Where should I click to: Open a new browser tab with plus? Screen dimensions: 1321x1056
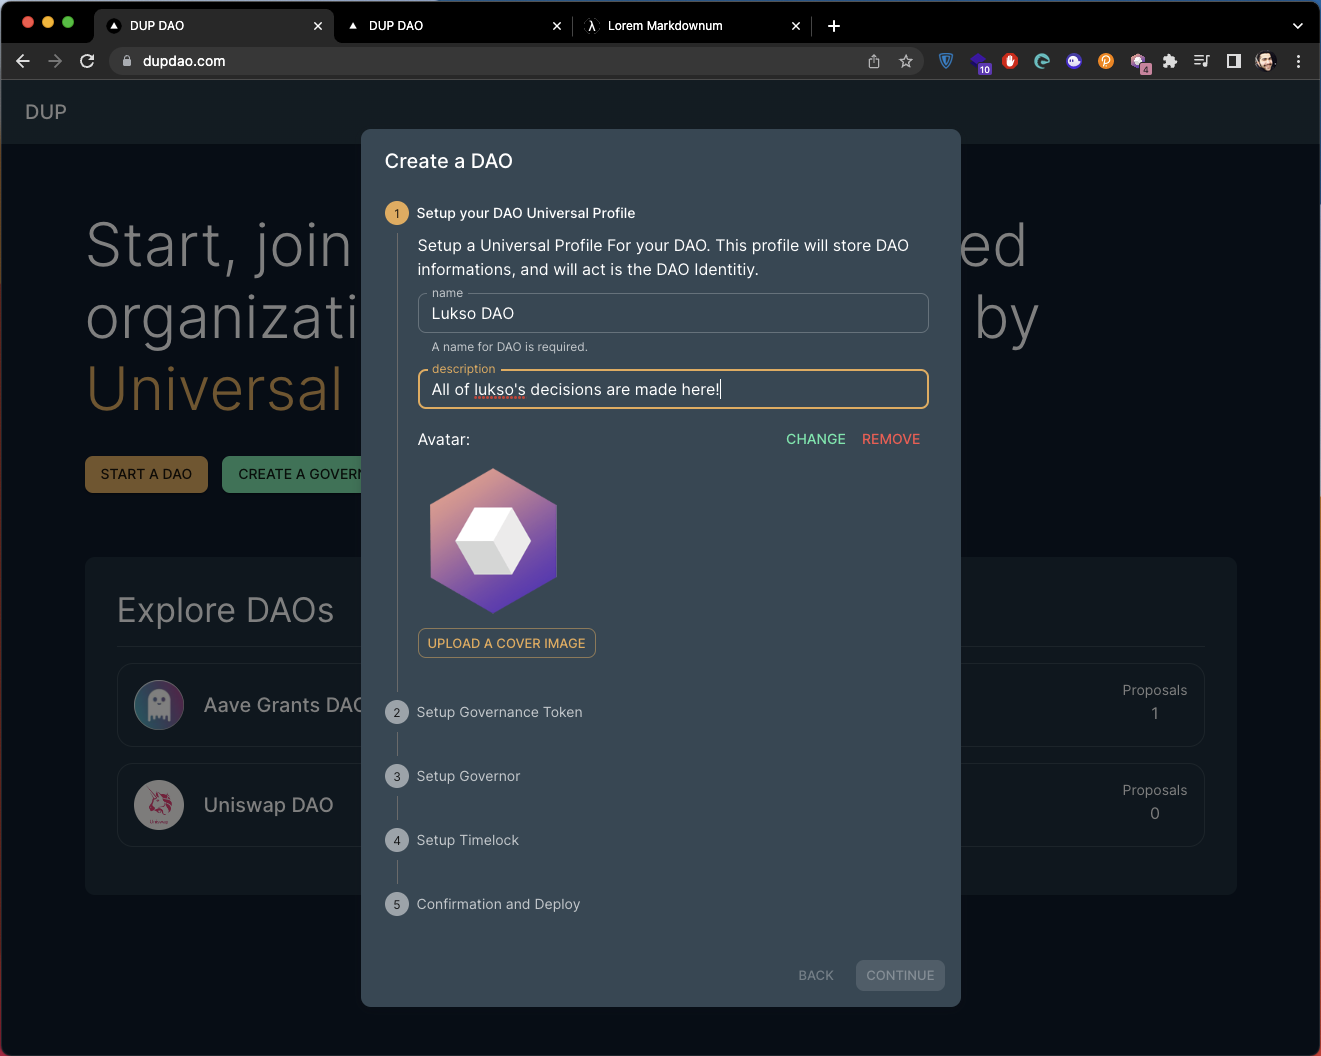pyautogui.click(x=834, y=26)
